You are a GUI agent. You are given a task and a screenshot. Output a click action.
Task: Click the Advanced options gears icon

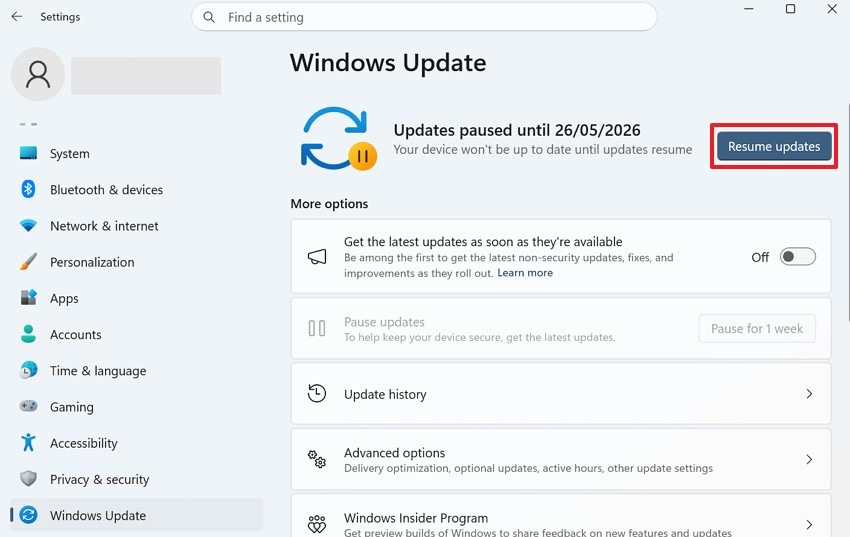pos(317,459)
